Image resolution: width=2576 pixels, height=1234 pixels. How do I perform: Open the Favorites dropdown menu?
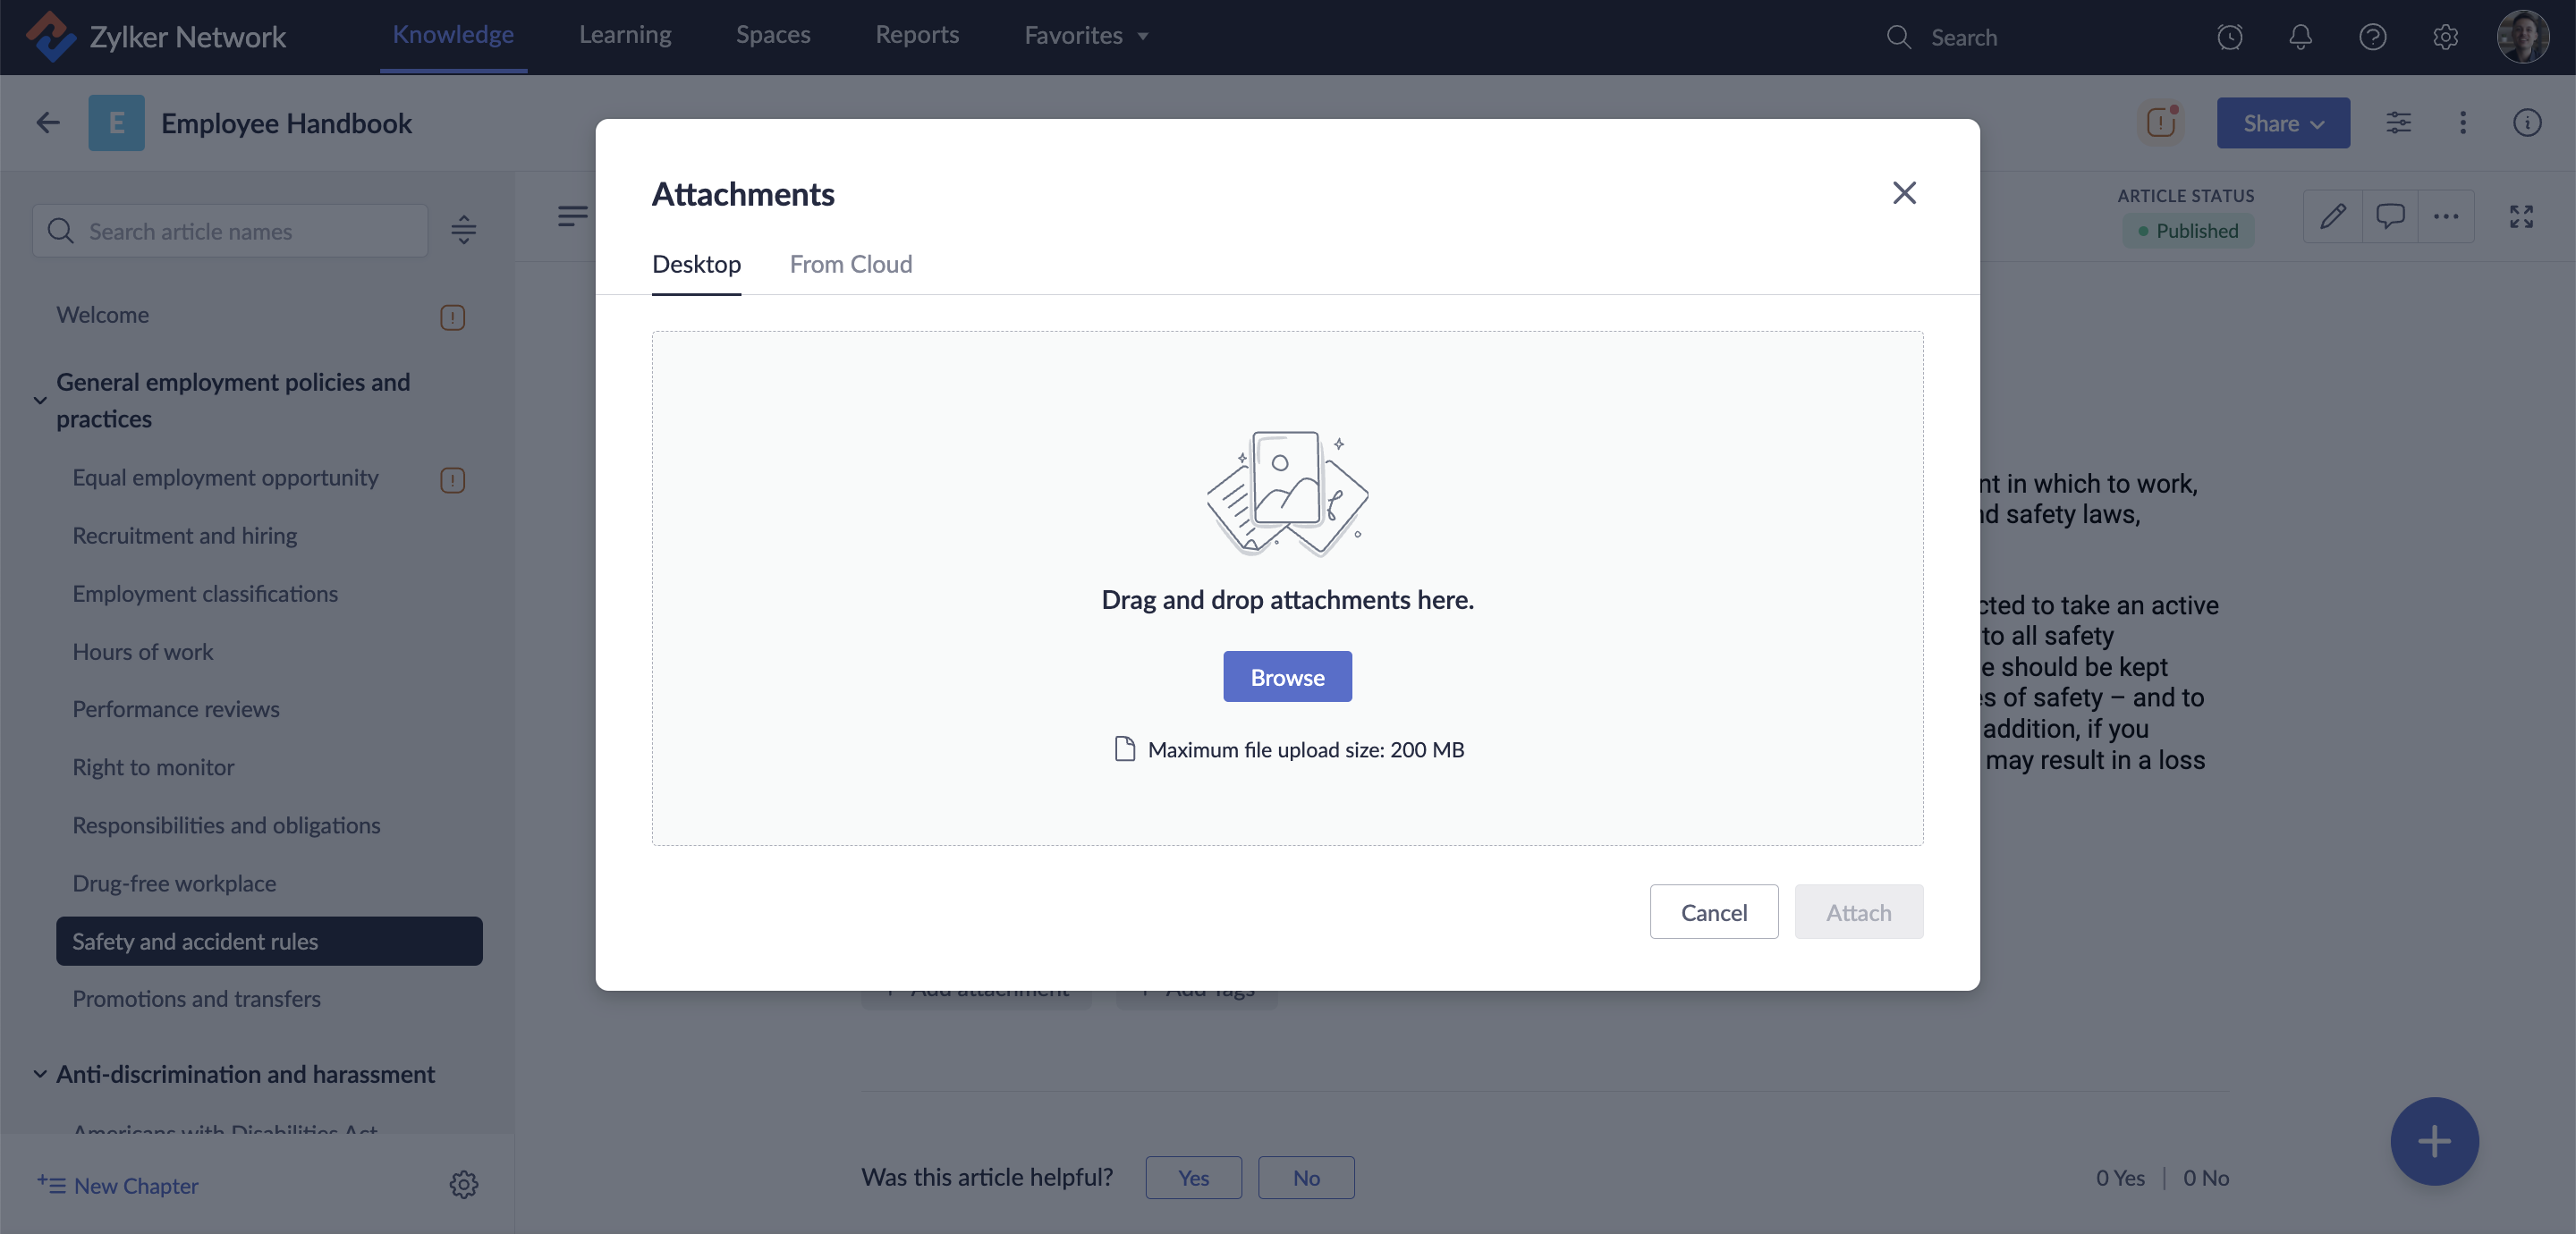[x=1086, y=36]
